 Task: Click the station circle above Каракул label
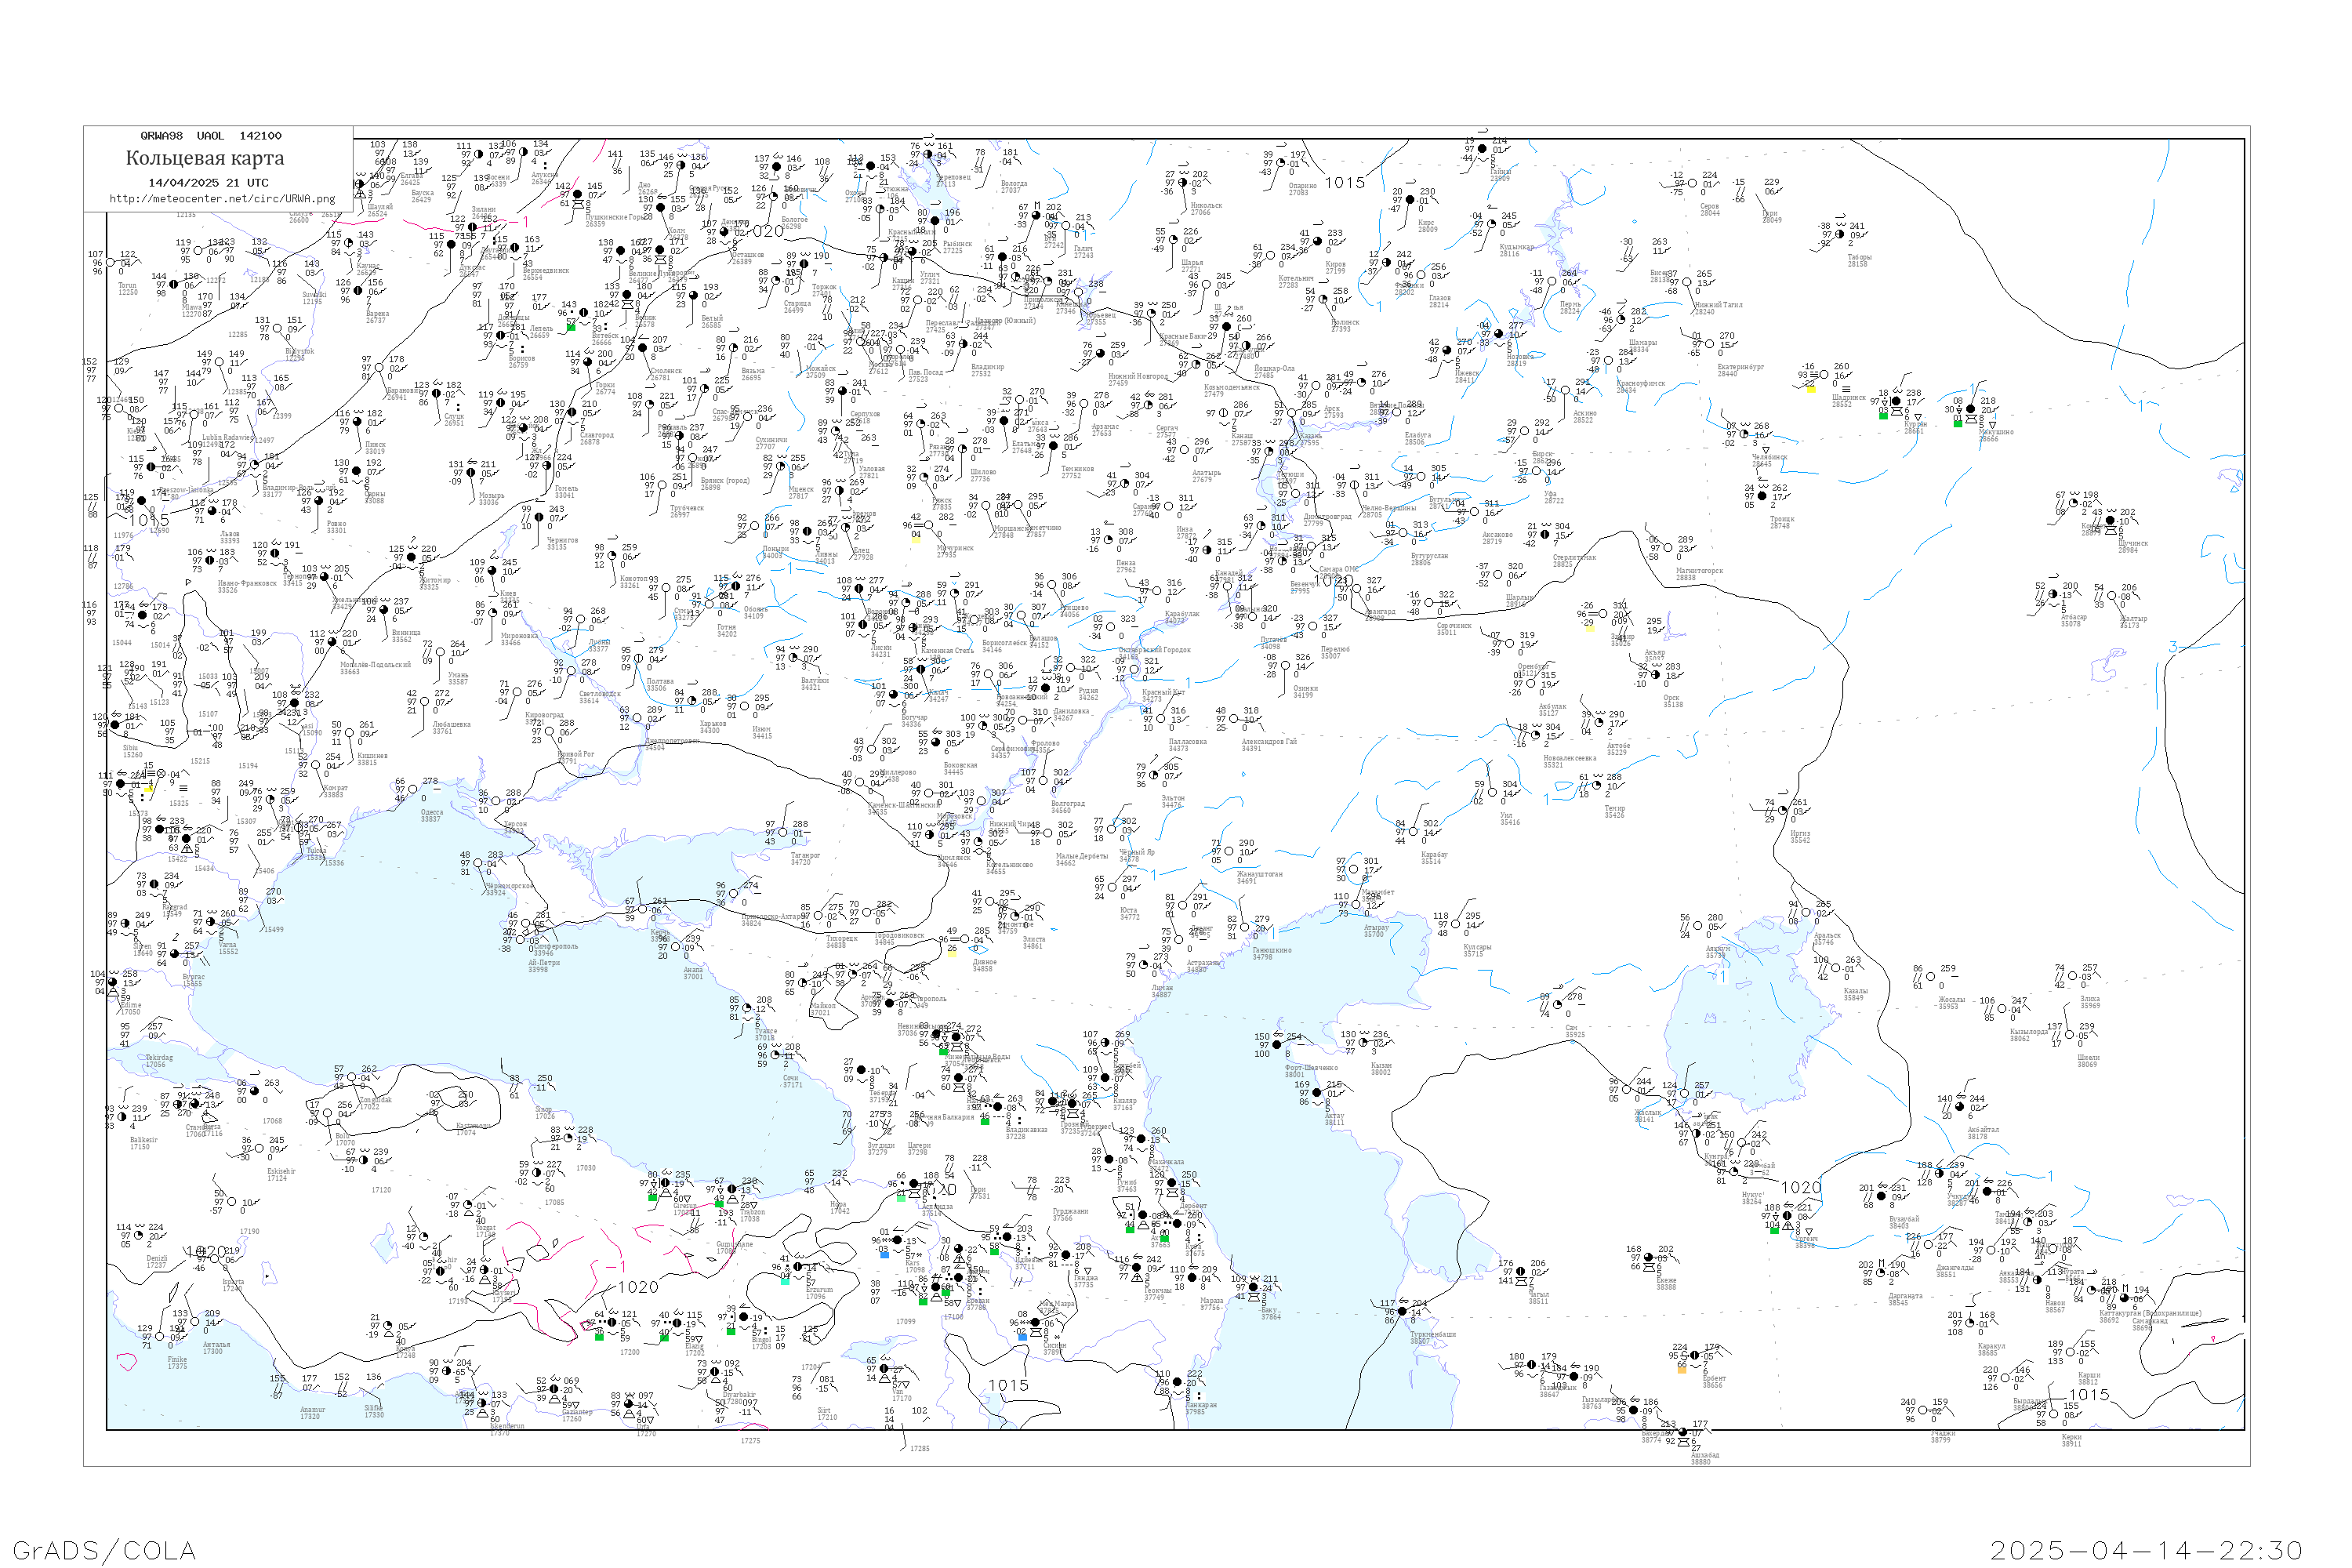(x=1969, y=1324)
